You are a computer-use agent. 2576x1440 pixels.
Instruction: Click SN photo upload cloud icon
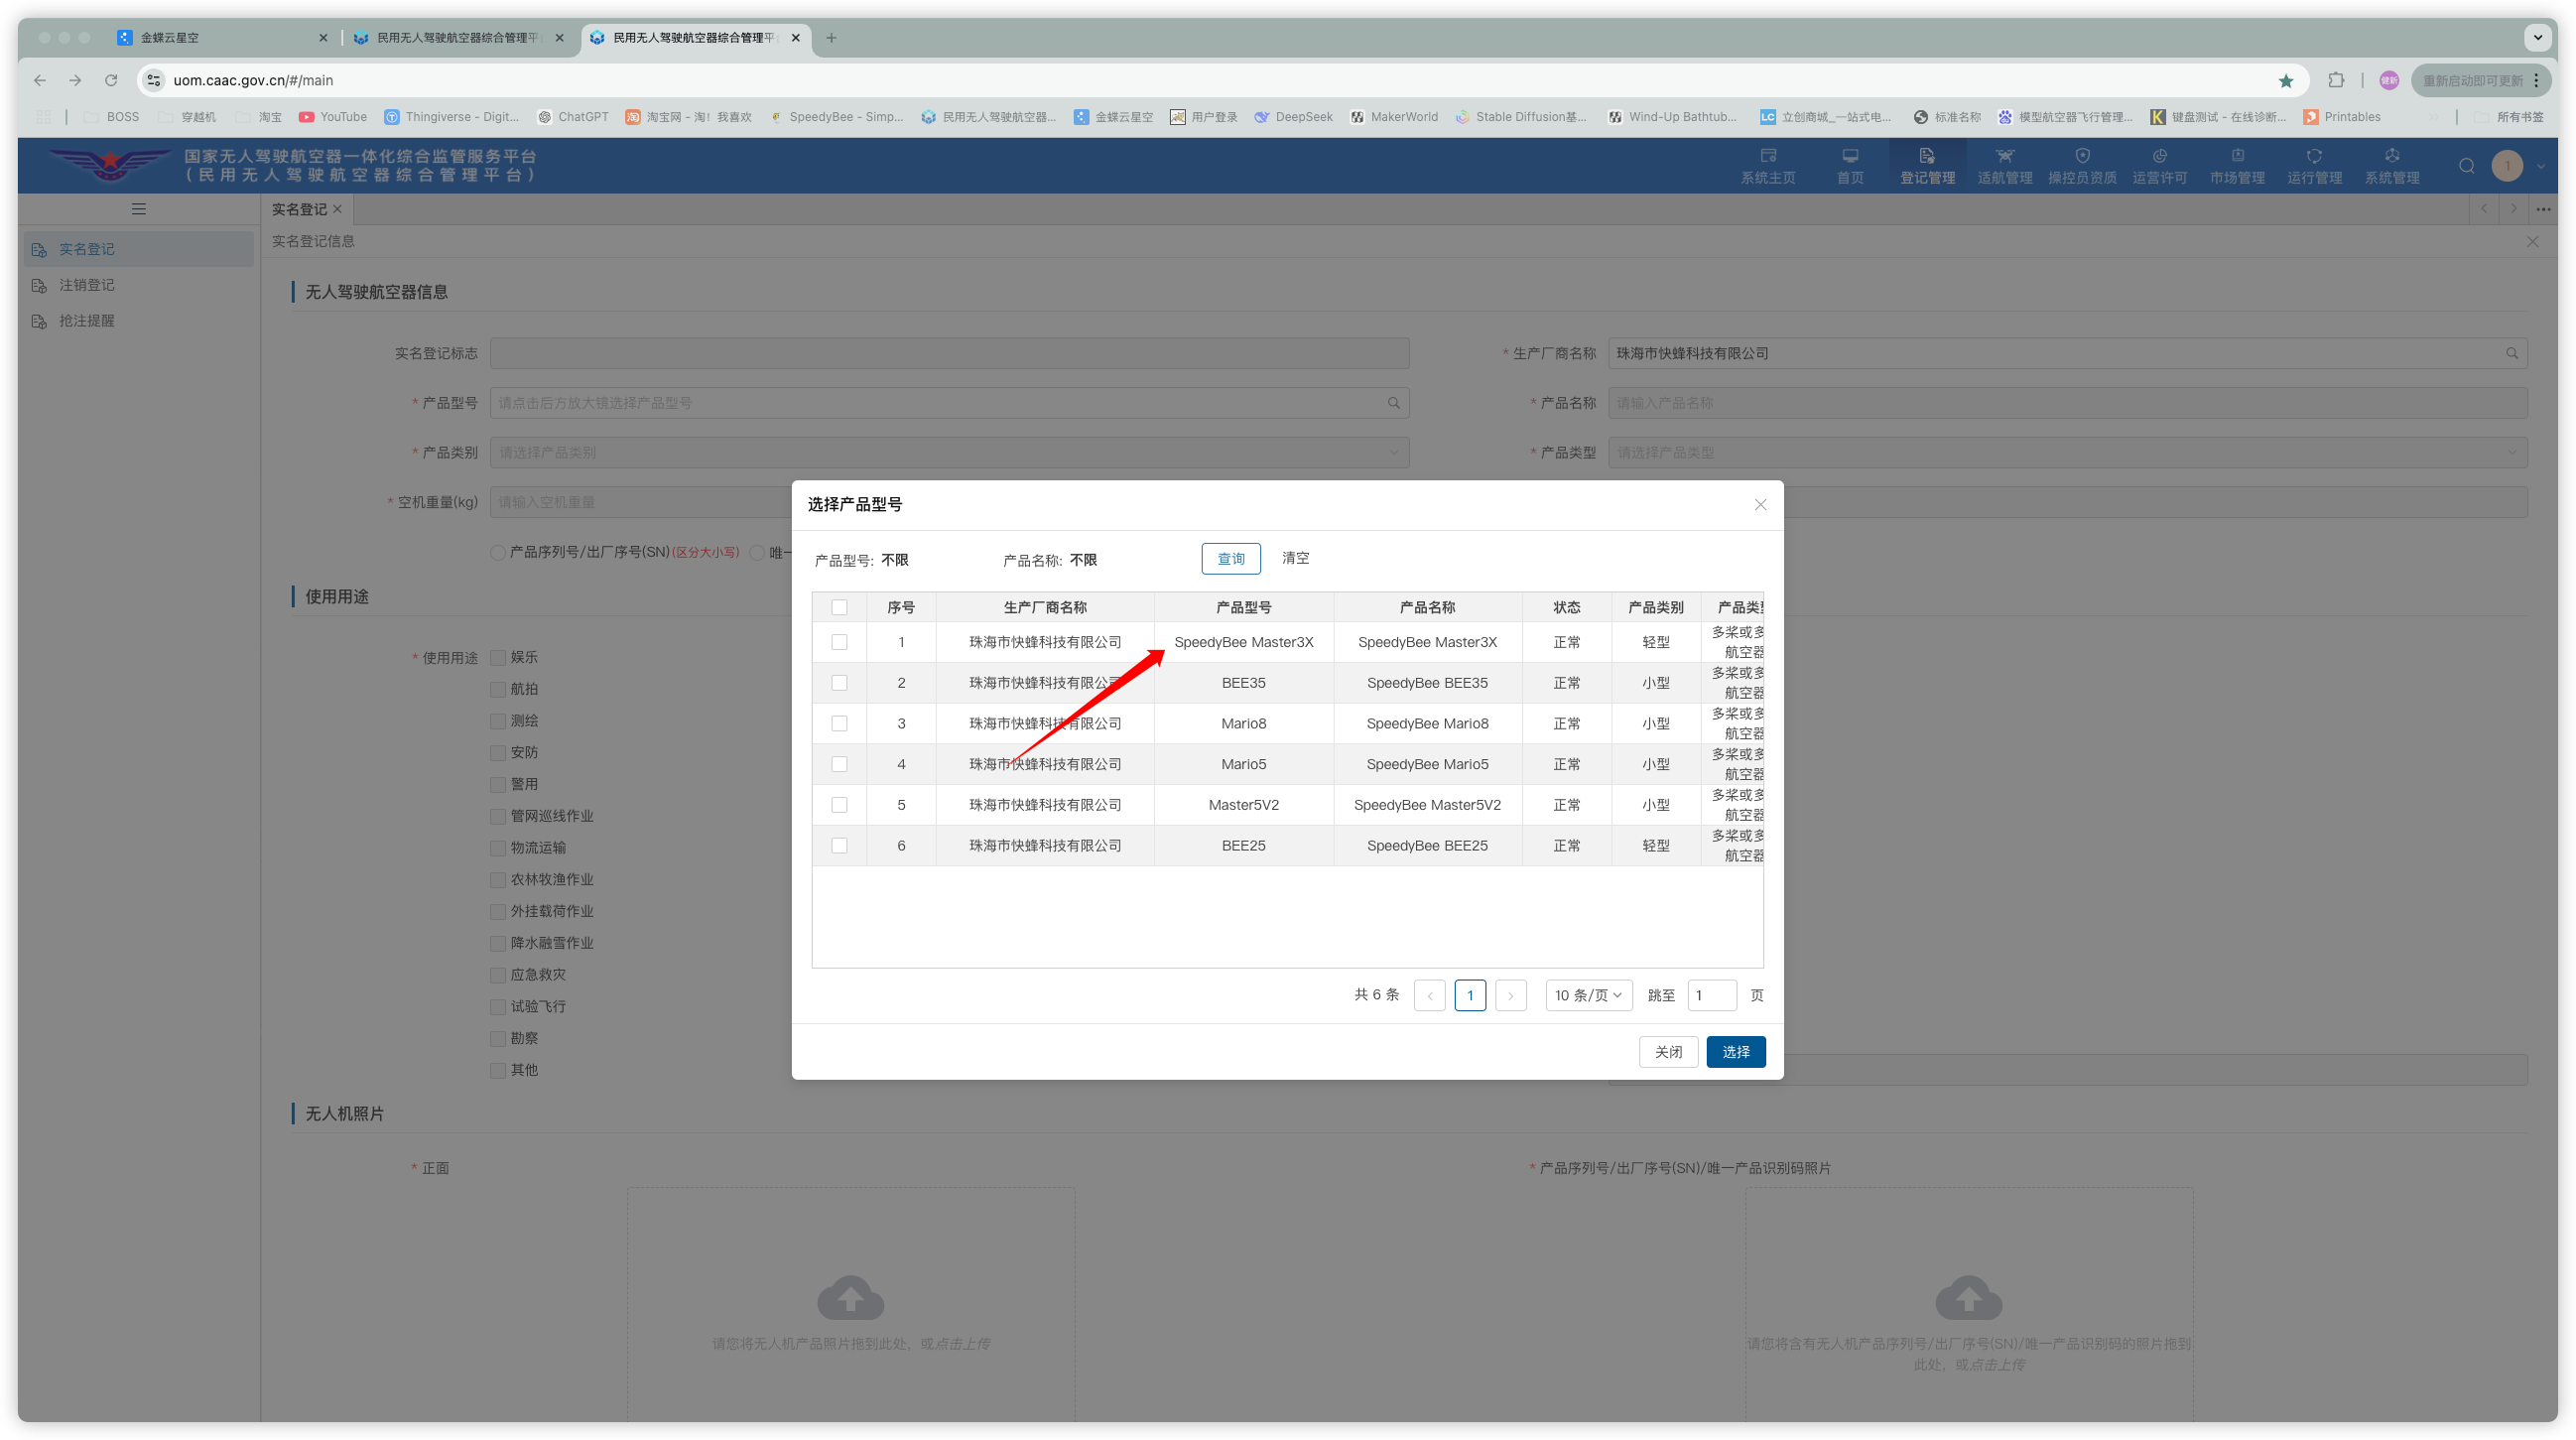click(1969, 1297)
